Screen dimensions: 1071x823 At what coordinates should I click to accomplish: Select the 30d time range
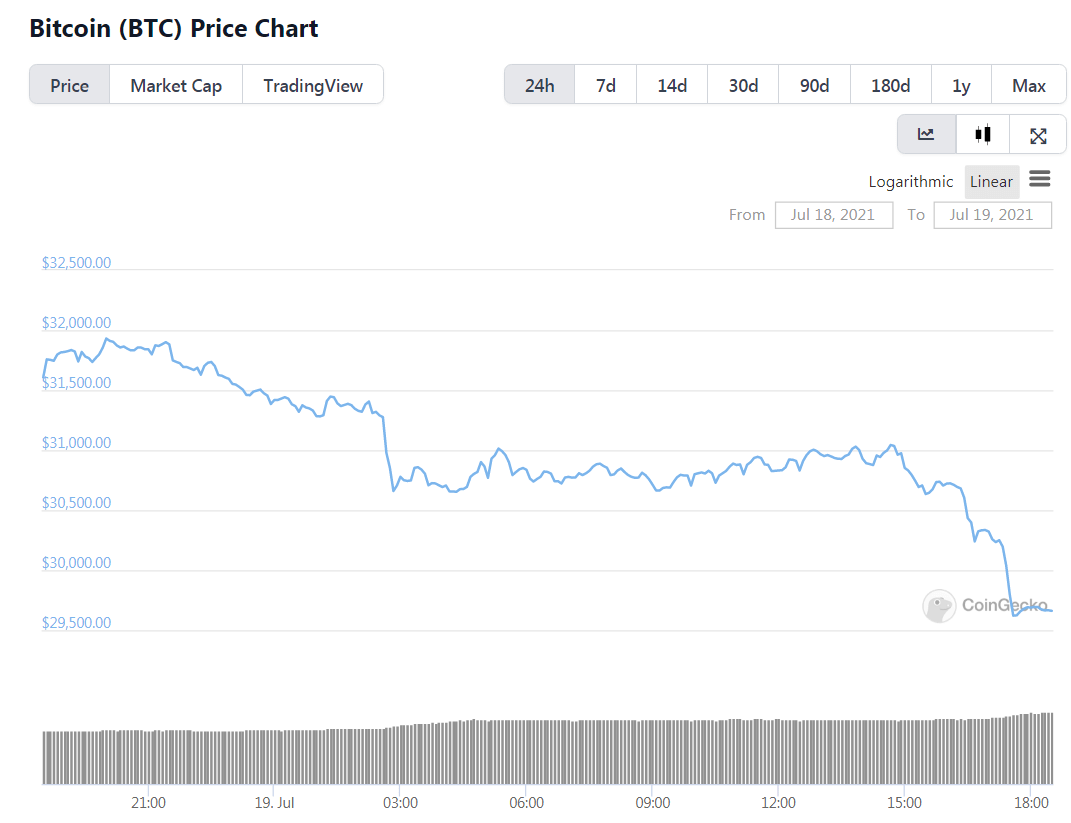click(x=743, y=85)
